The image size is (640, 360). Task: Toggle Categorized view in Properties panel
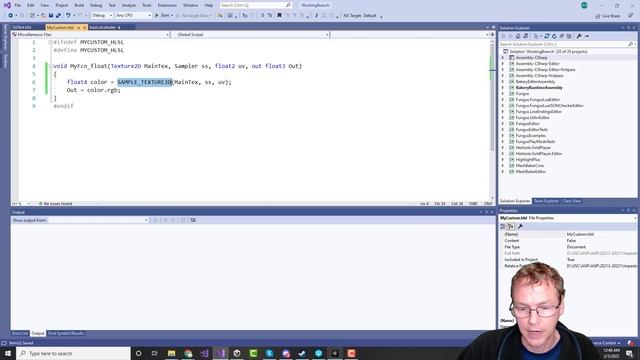point(503,227)
